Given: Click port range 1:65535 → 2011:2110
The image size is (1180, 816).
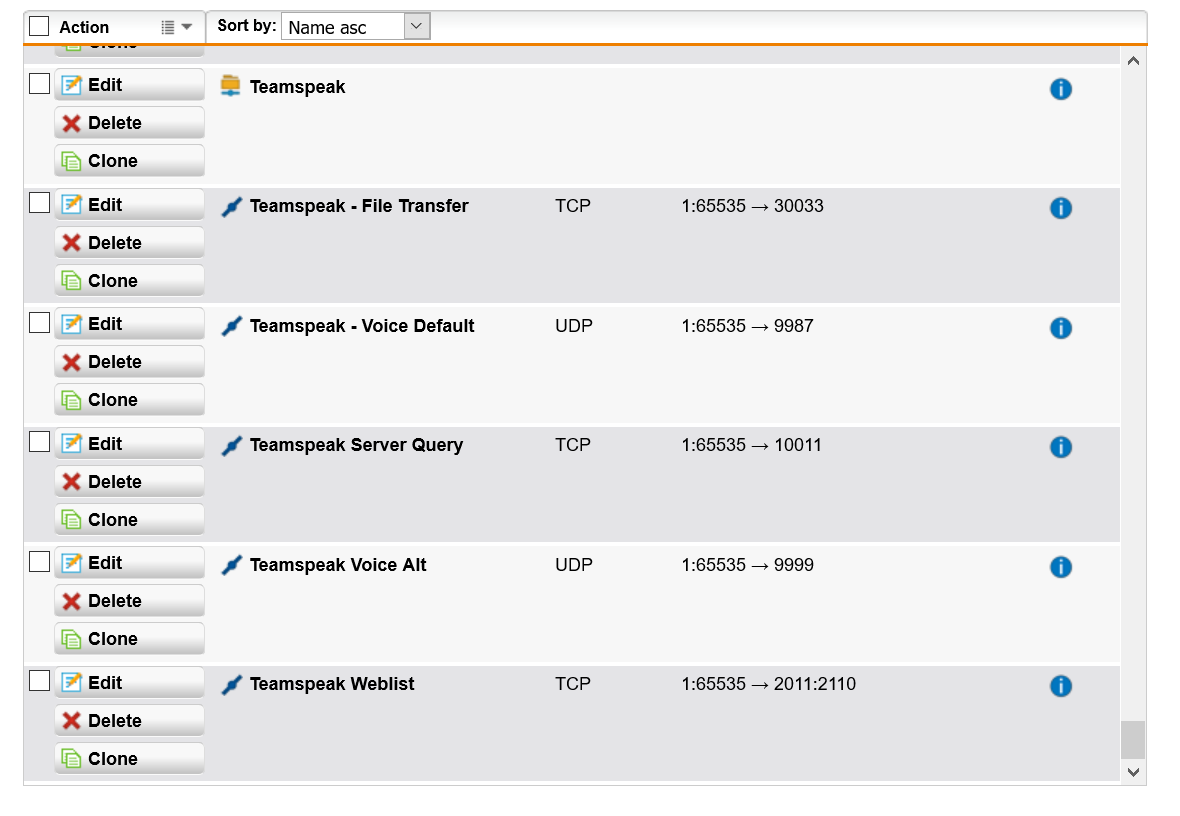Looking at the screenshot, I should (x=768, y=684).
